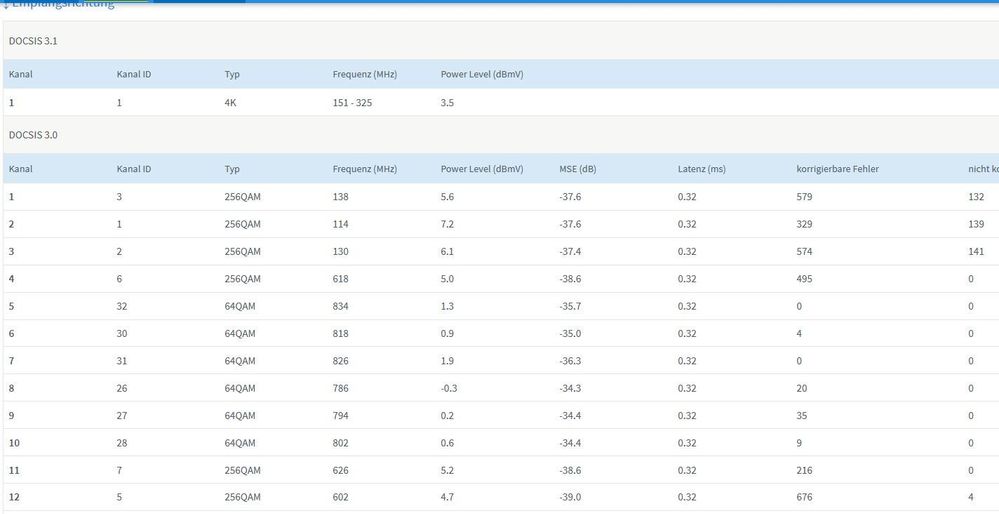Click the 676 correctable errors value
This screenshot has height=514, width=999.
(805, 497)
